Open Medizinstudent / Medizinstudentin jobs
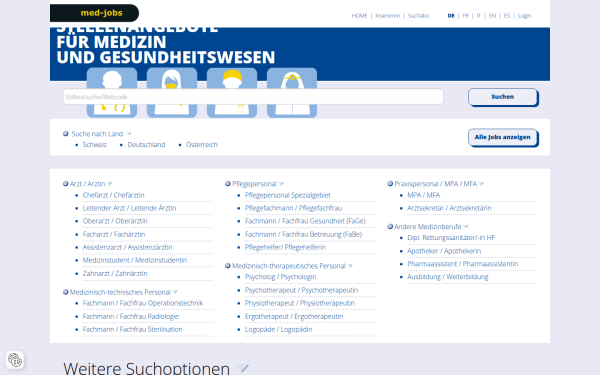600x375 pixels. point(135,260)
